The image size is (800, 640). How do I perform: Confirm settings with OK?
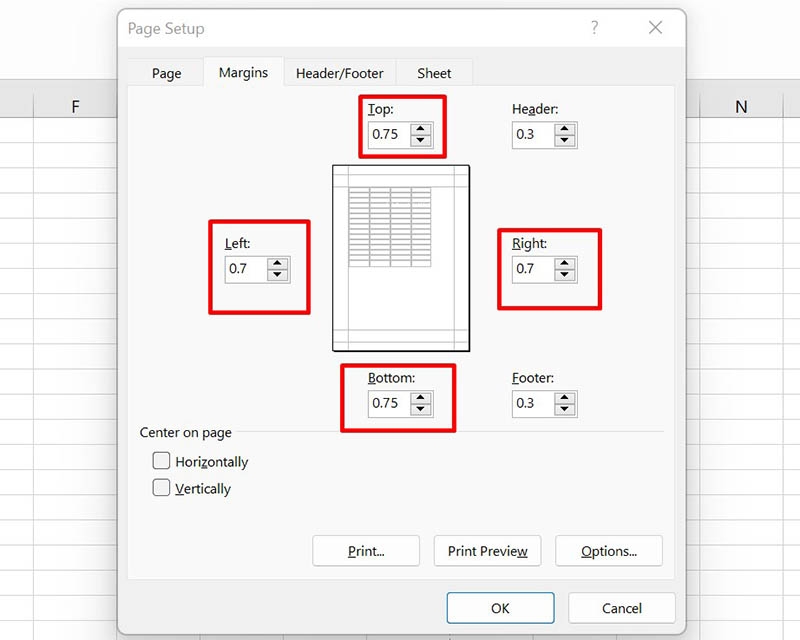(x=500, y=608)
